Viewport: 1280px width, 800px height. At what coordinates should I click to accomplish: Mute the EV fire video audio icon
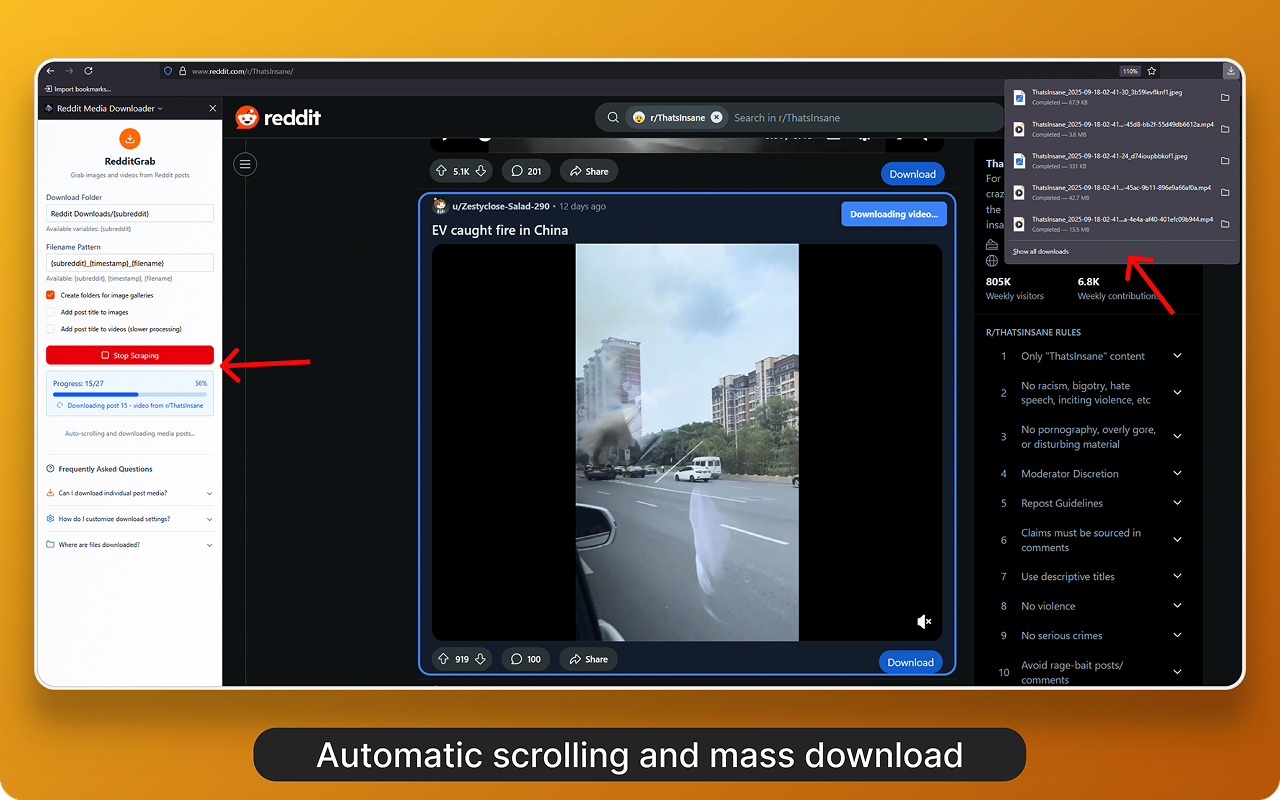coord(923,621)
